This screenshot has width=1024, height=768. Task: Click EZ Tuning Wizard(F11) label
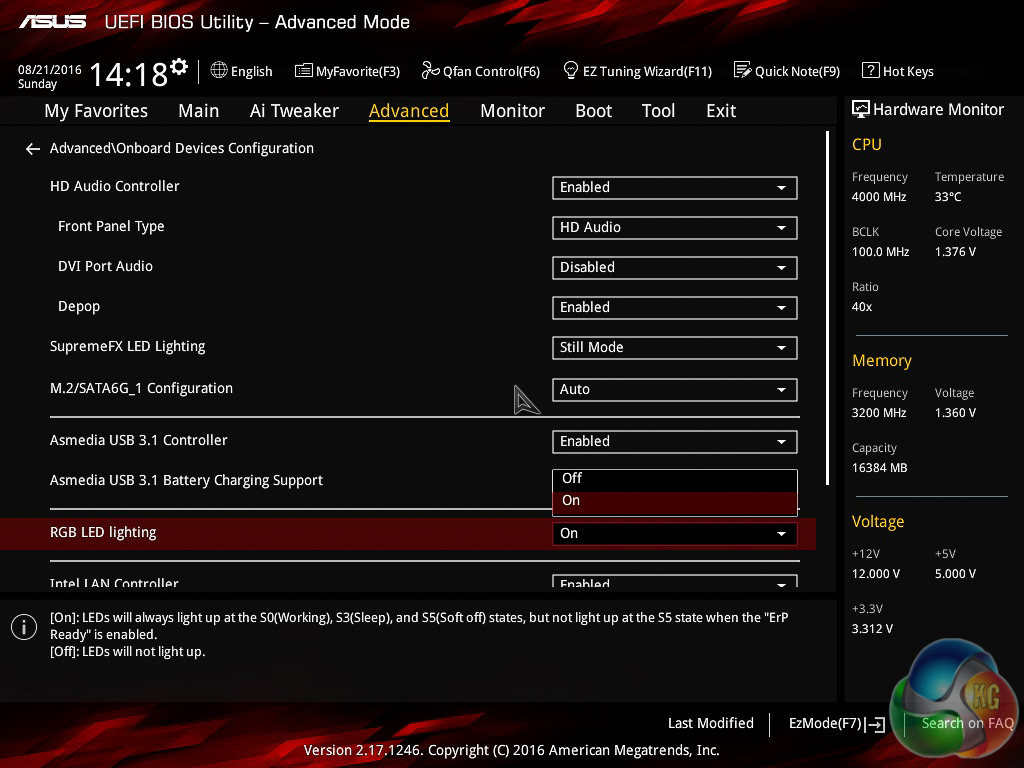coord(647,71)
